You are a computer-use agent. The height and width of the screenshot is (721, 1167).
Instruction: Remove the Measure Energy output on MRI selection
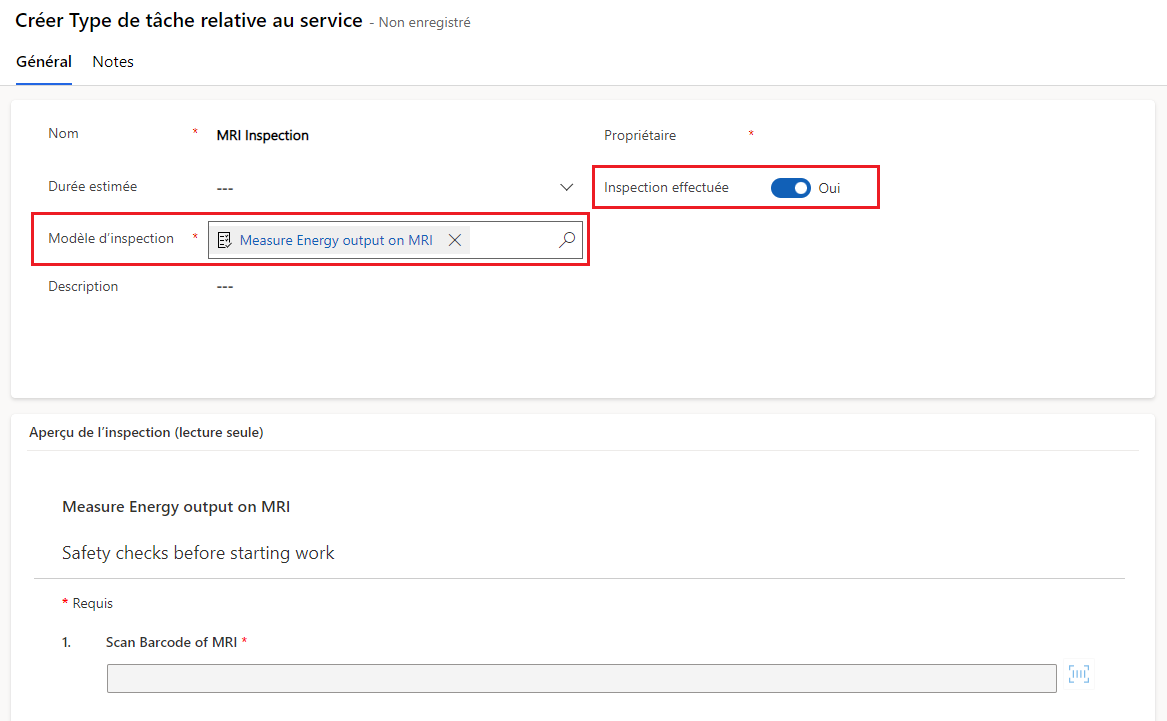click(455, 240)
